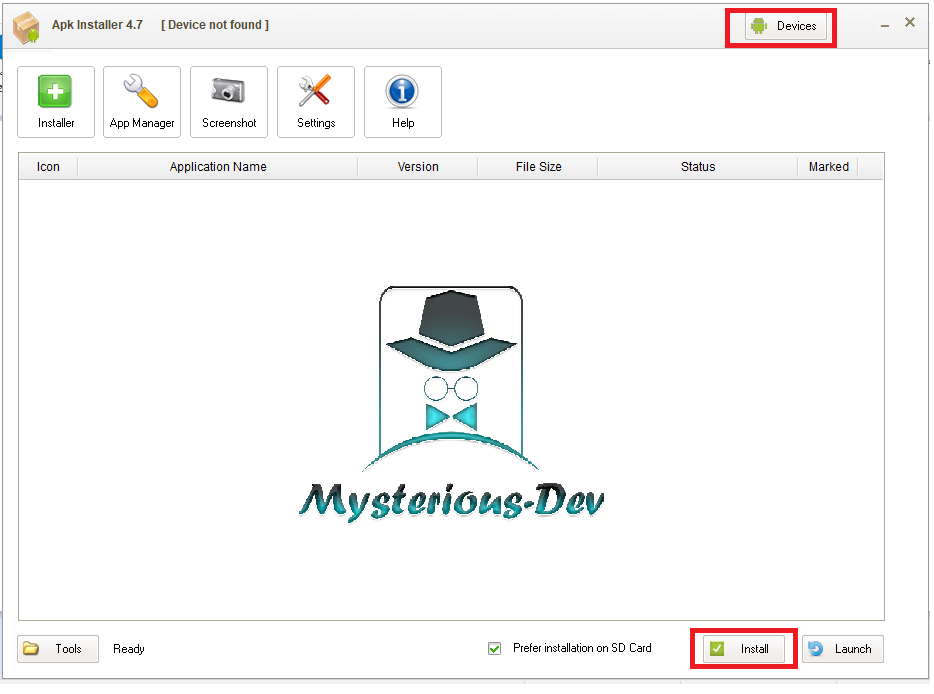
Task: Open Help info icon
Action: (x=403, y=102)
